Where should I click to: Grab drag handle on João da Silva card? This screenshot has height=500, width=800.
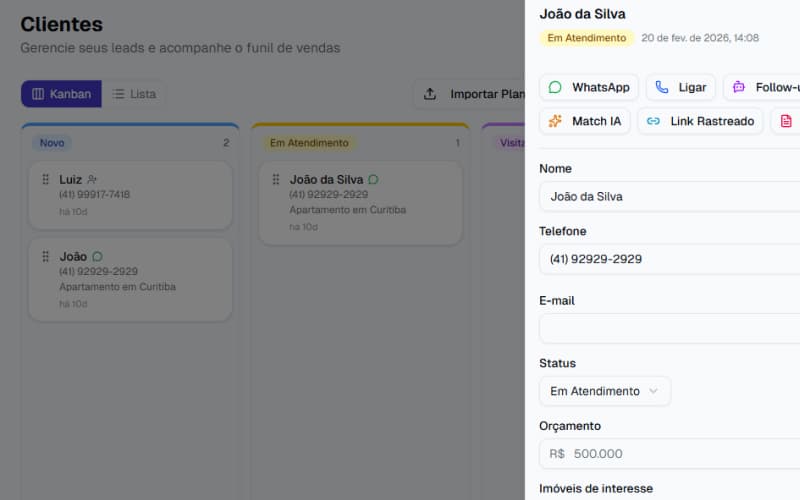tap(276, 179)
